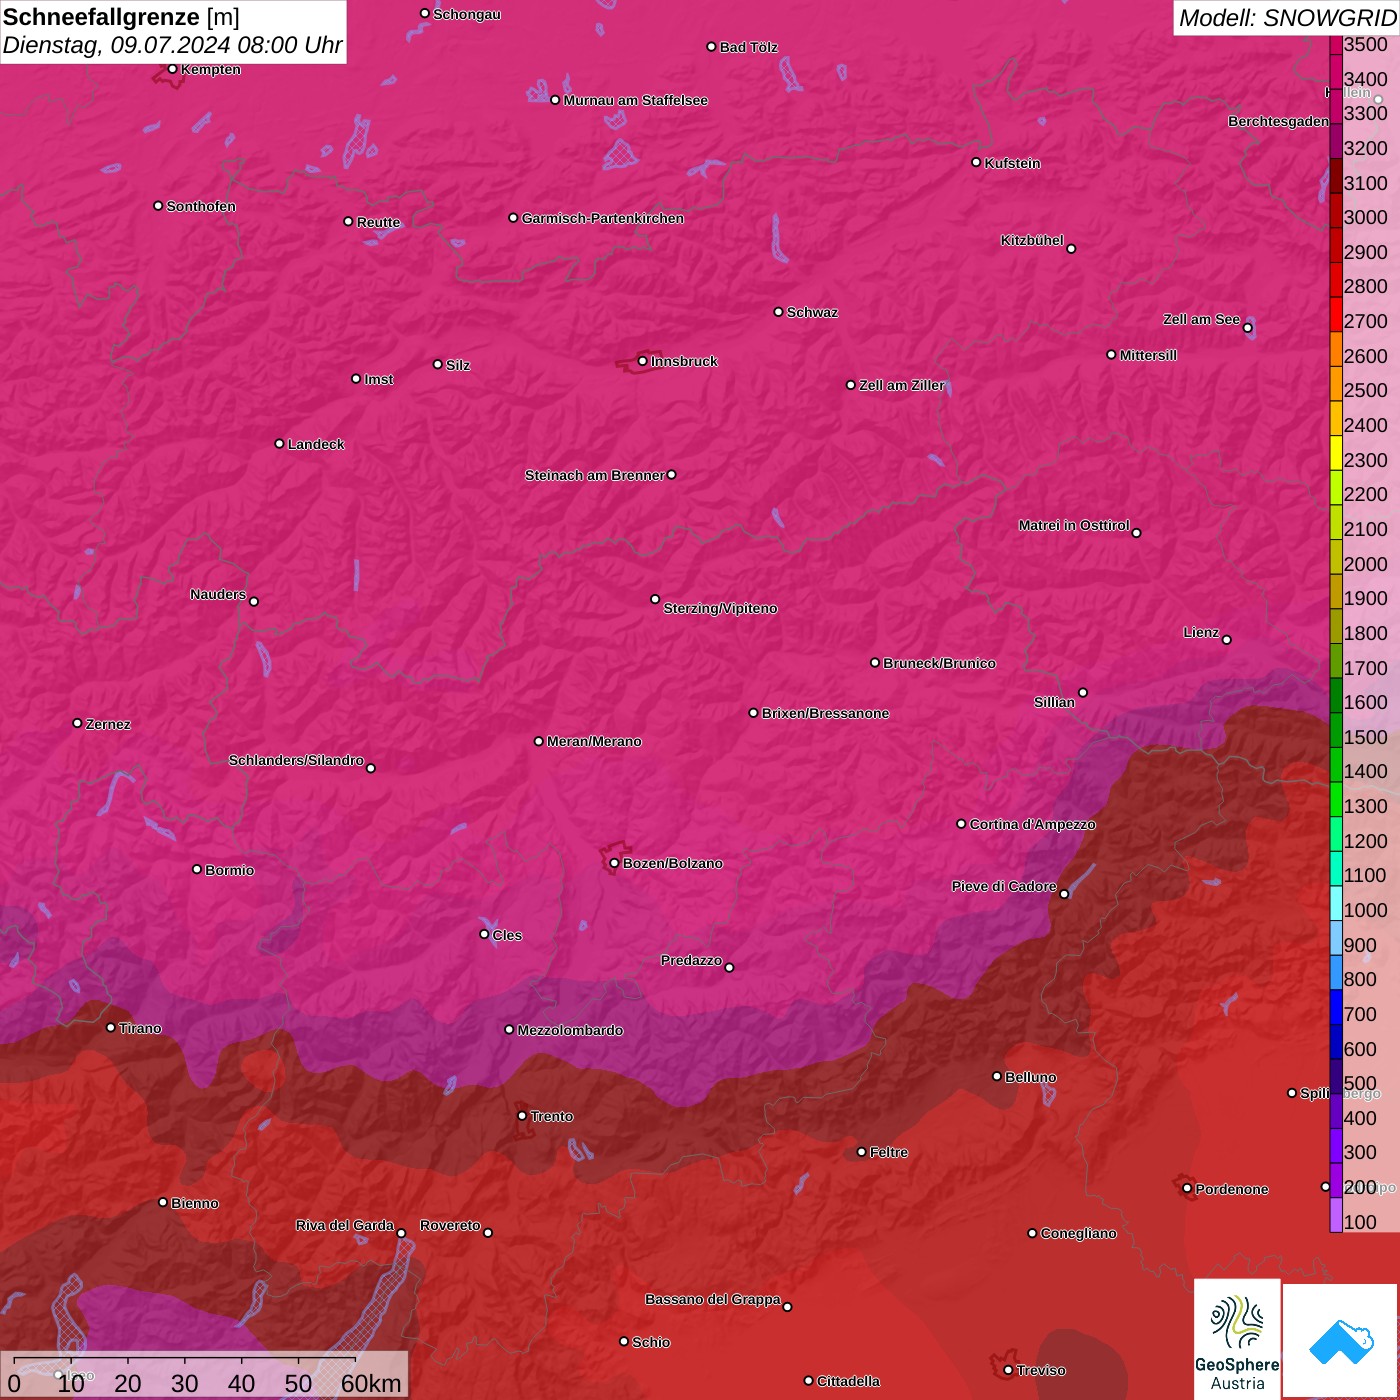This screenshot has width=1400, height=1400.
Task: Click the 'Bruneck/Brunico' label
Action: (939, 663)
